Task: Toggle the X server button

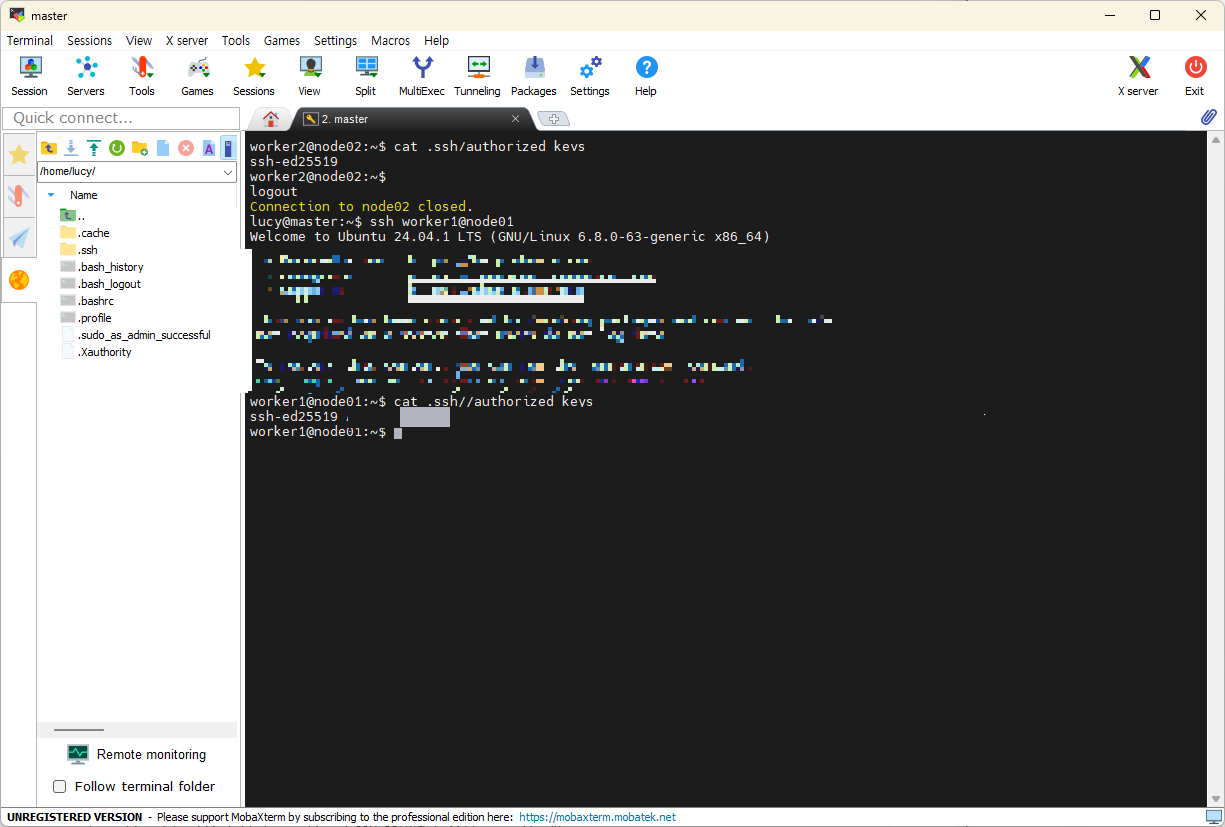Action: click(1138, 77)
